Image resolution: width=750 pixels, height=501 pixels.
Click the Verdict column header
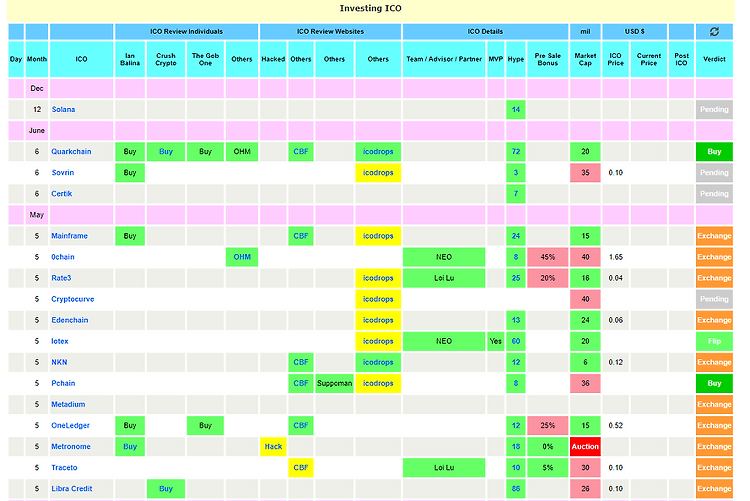coord(714,59)
